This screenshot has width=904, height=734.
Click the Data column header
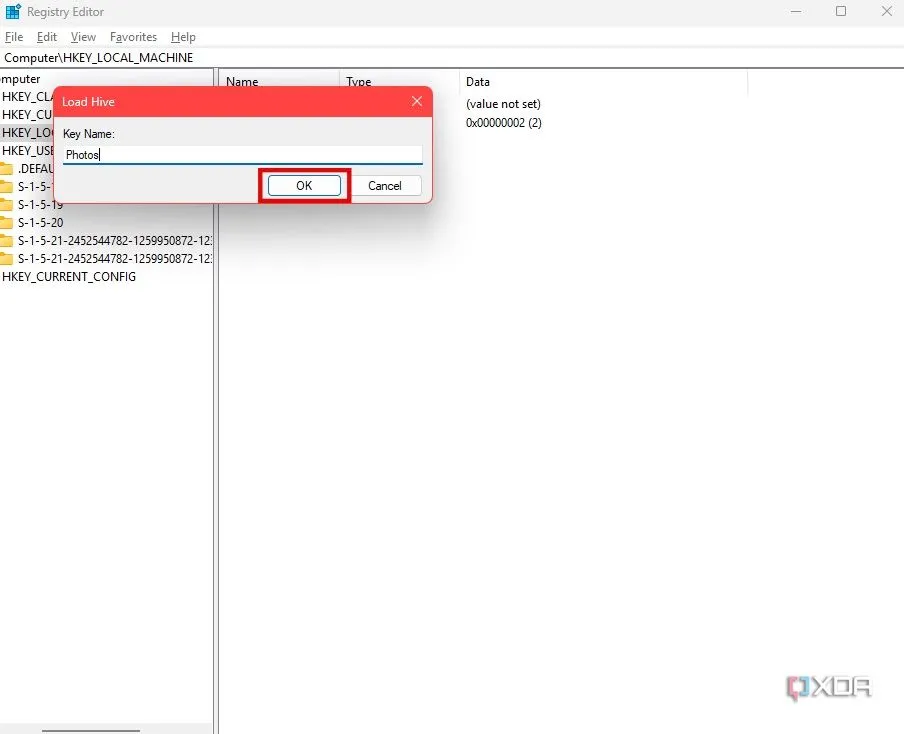click(x=603, y=81)
